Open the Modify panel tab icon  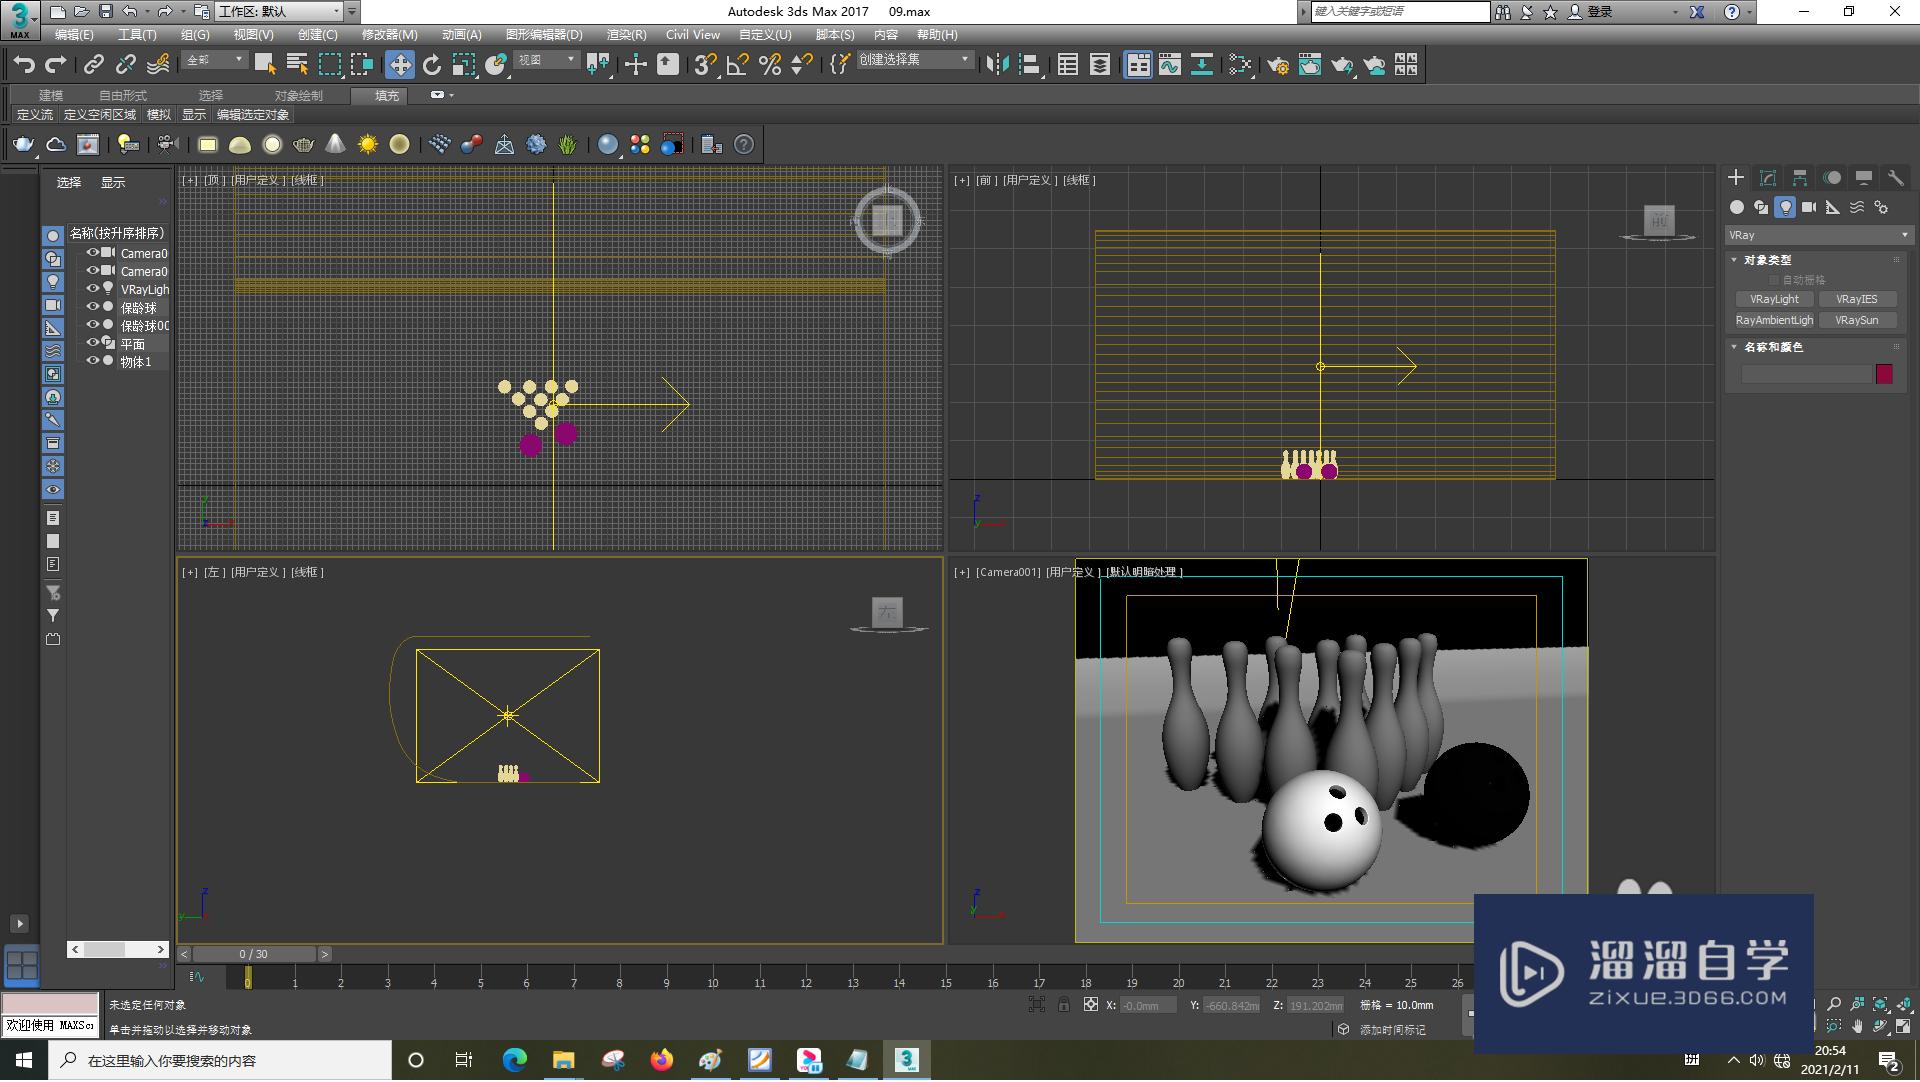[x=1768, y=178]
